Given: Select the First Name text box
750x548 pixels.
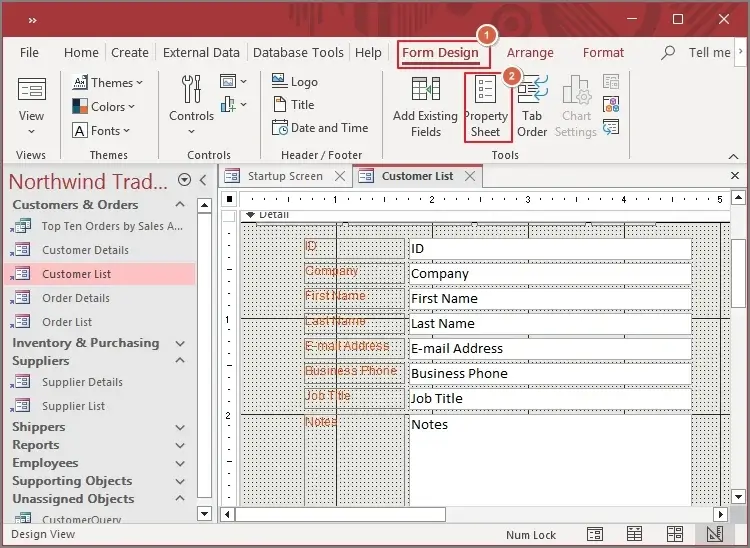Looking at the screenshot, I should [550, 298].
